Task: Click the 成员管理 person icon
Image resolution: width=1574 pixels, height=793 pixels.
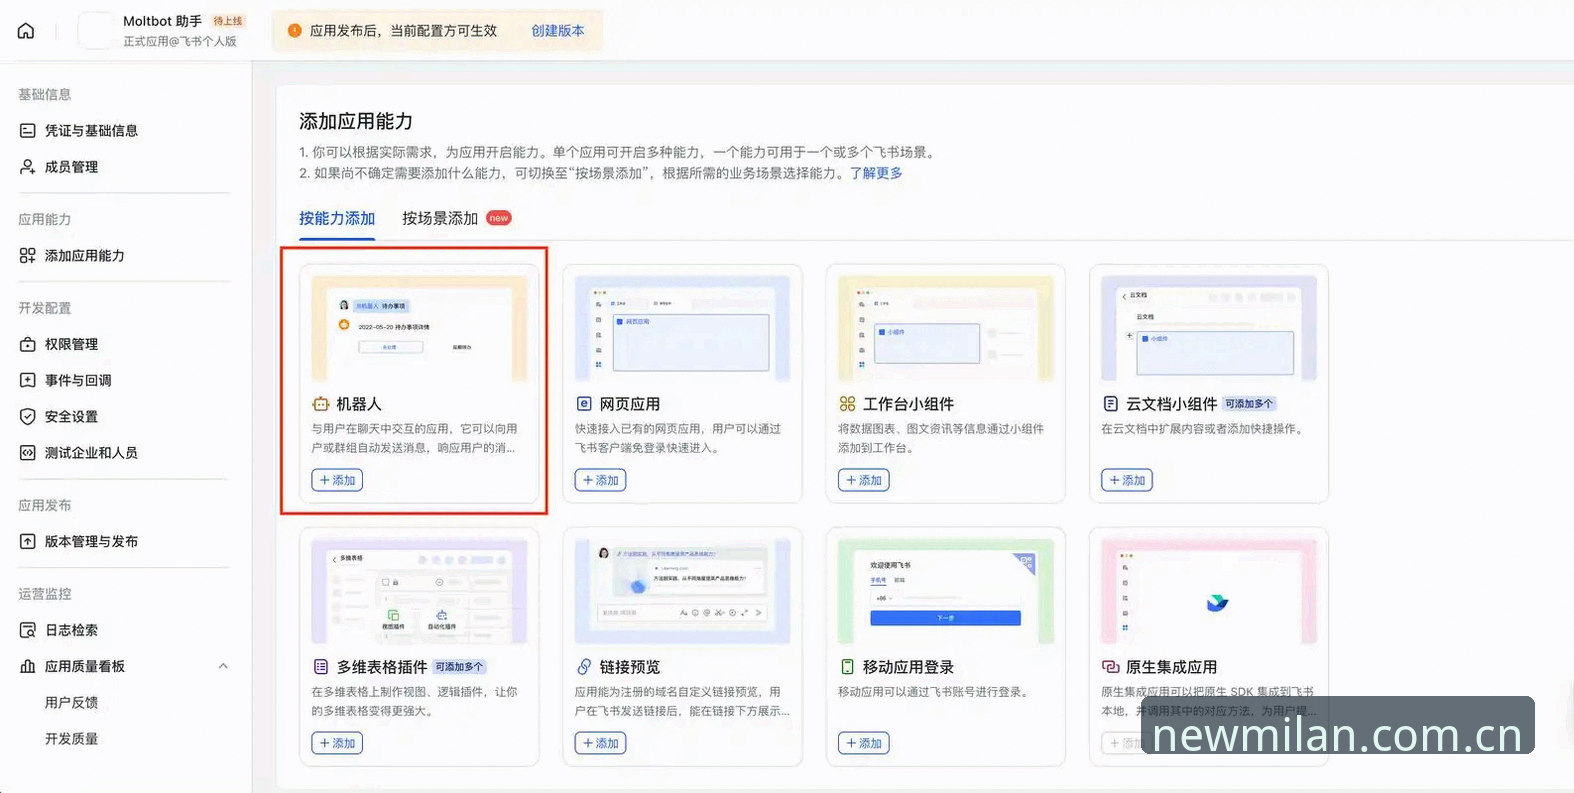Action: coord(28,167)
